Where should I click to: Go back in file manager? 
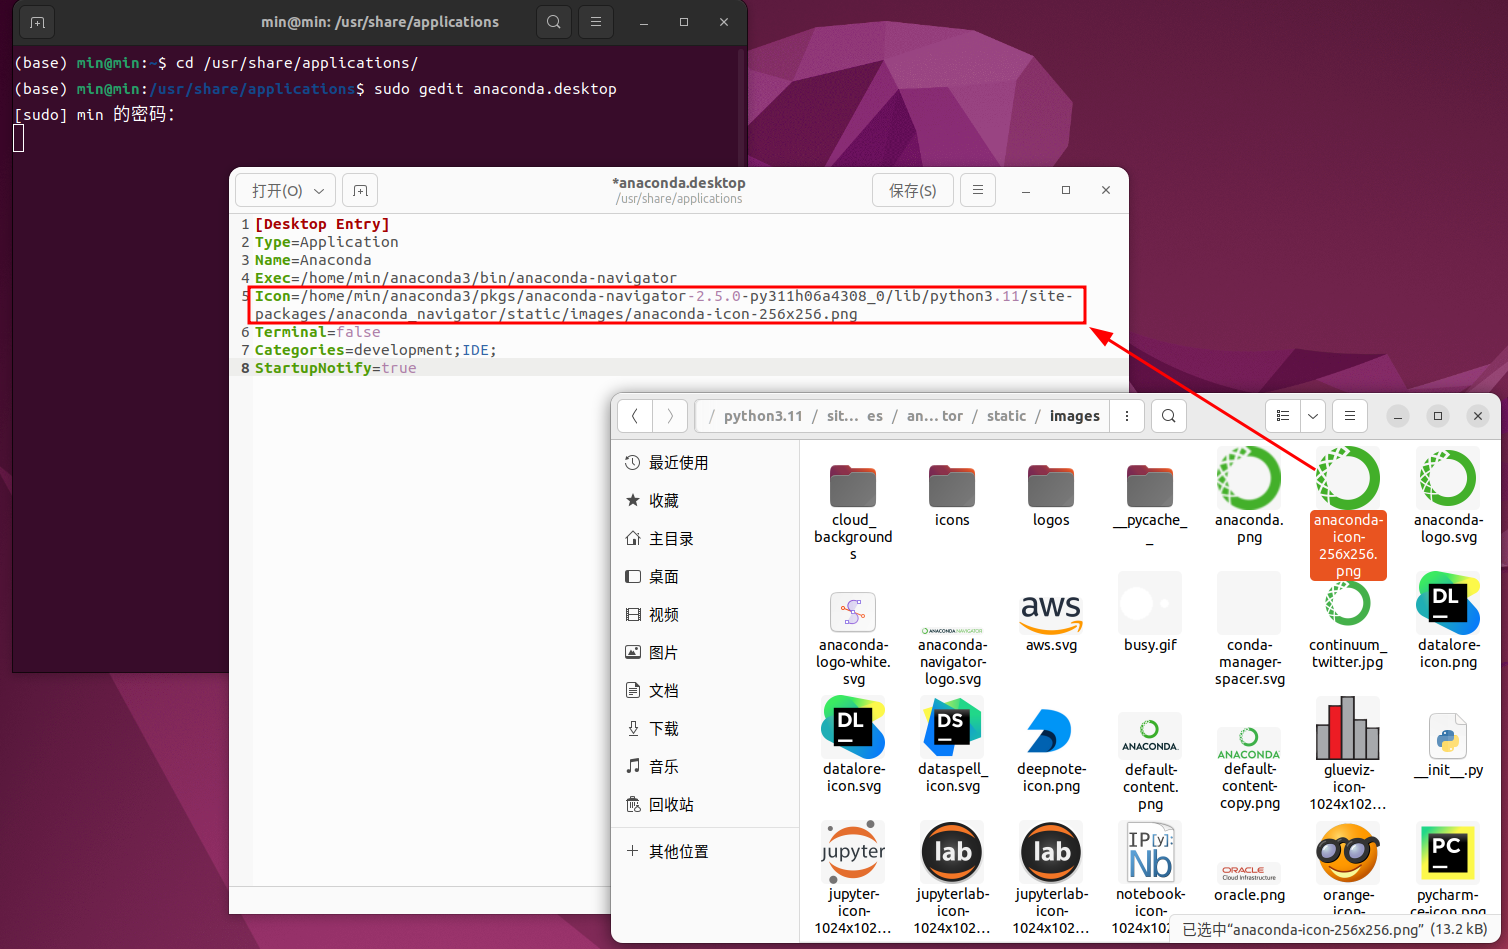pyautogui.click(x=635, y=416)
